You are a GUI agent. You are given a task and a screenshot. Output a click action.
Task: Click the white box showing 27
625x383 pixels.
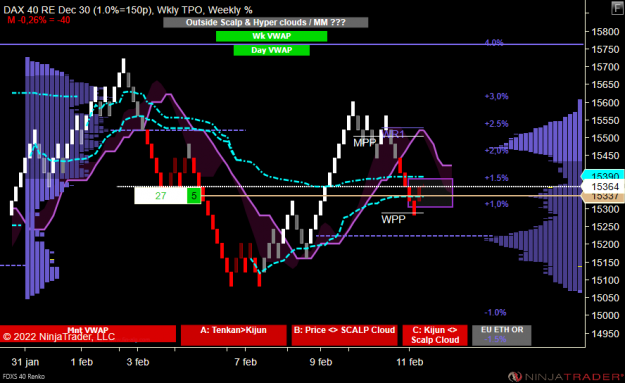pyautogui.click(x=161, y=196)
